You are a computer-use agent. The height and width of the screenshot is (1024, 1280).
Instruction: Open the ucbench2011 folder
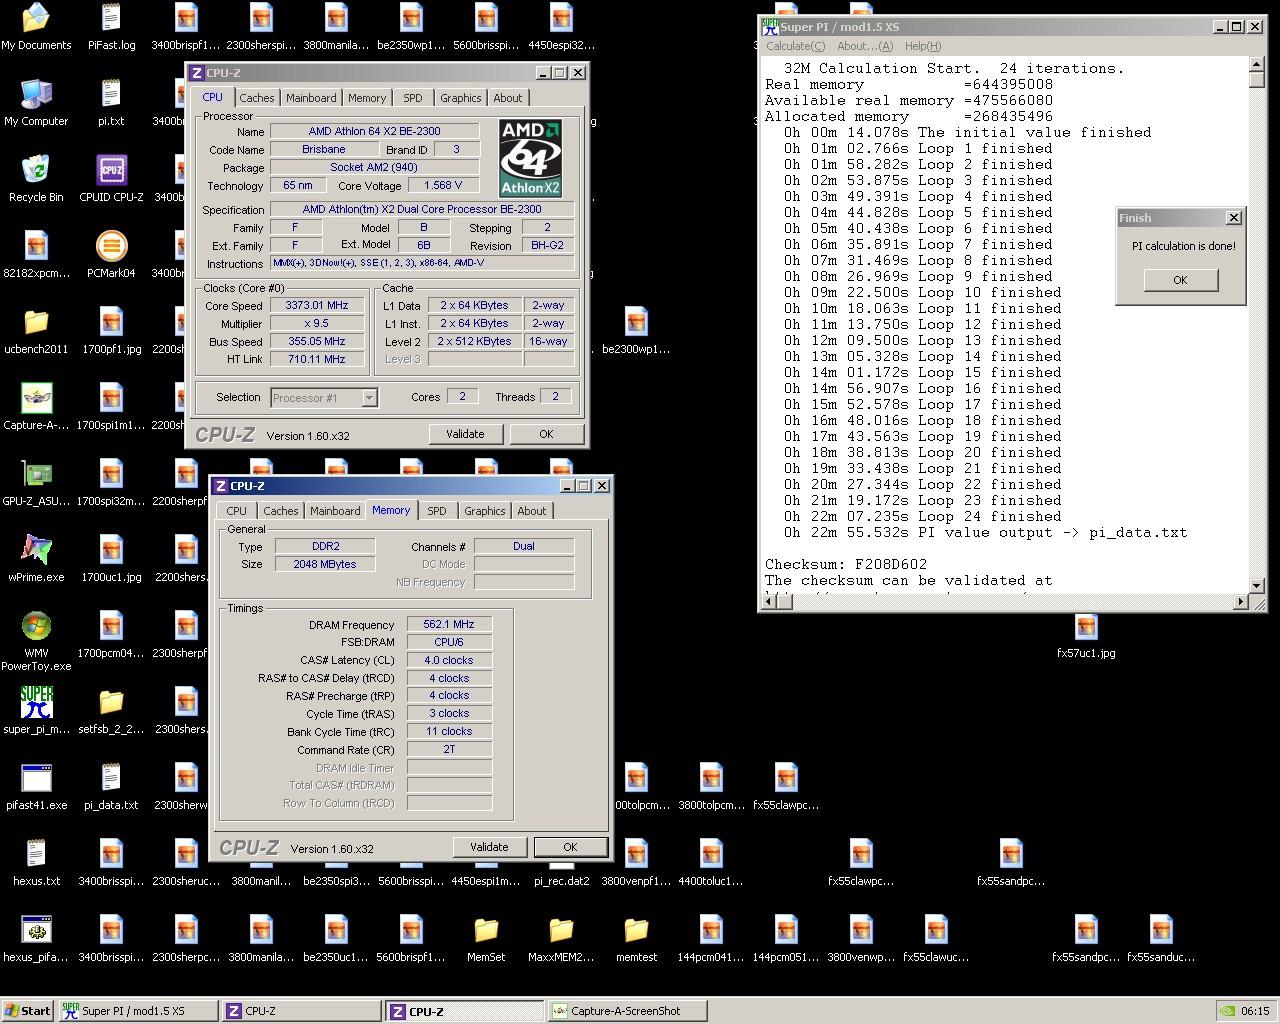36,331
